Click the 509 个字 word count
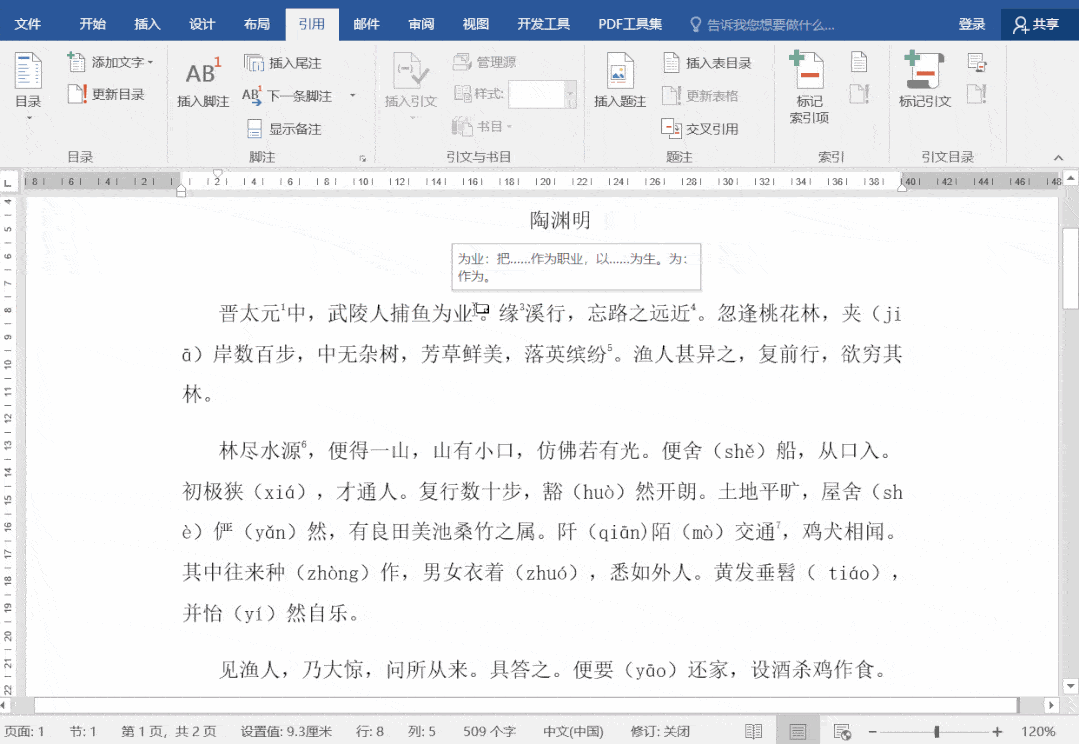This screenshot has height=744, width=1079. point(489,731)
